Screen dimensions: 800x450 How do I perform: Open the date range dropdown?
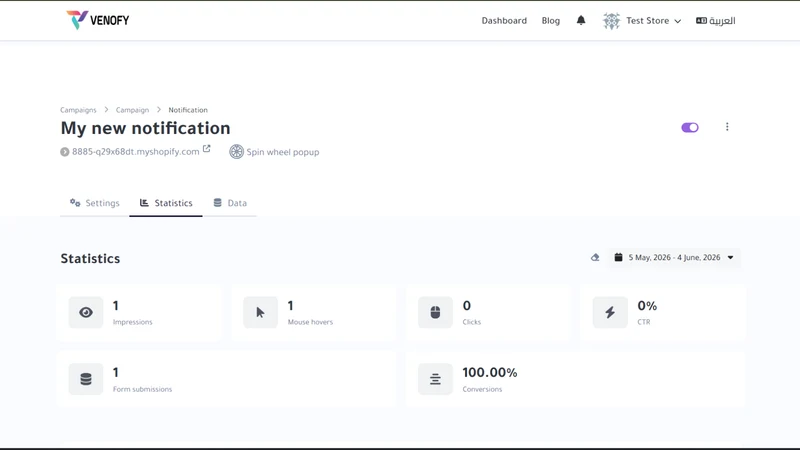674,258
